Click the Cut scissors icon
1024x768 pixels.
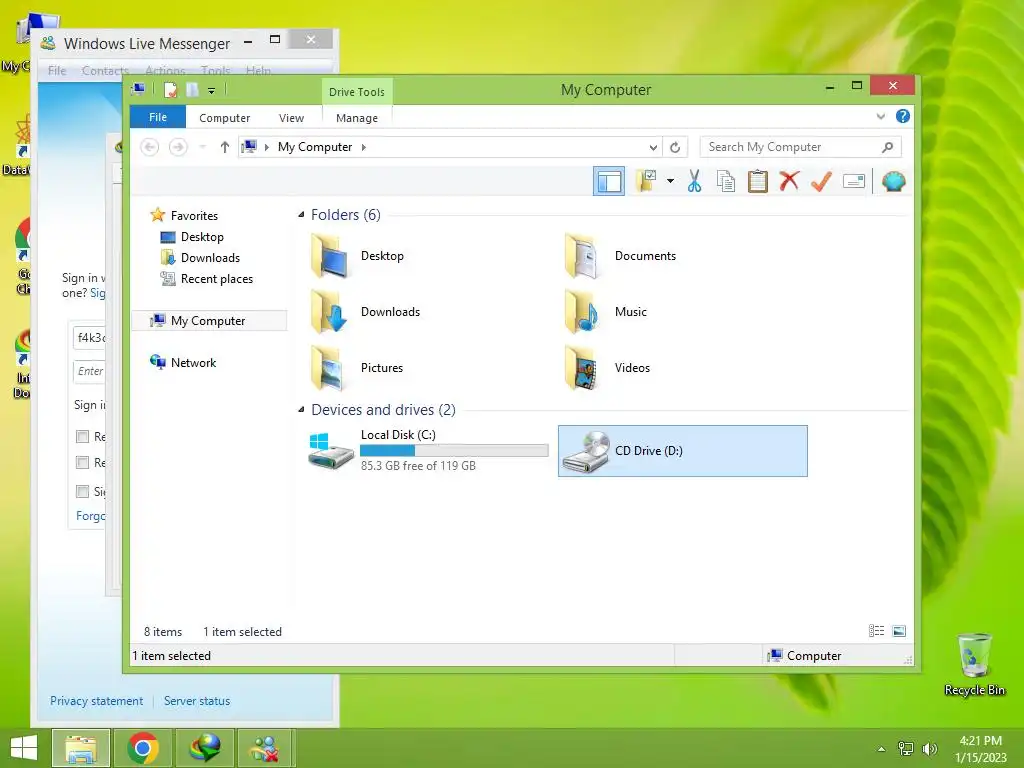coord(694,181)
